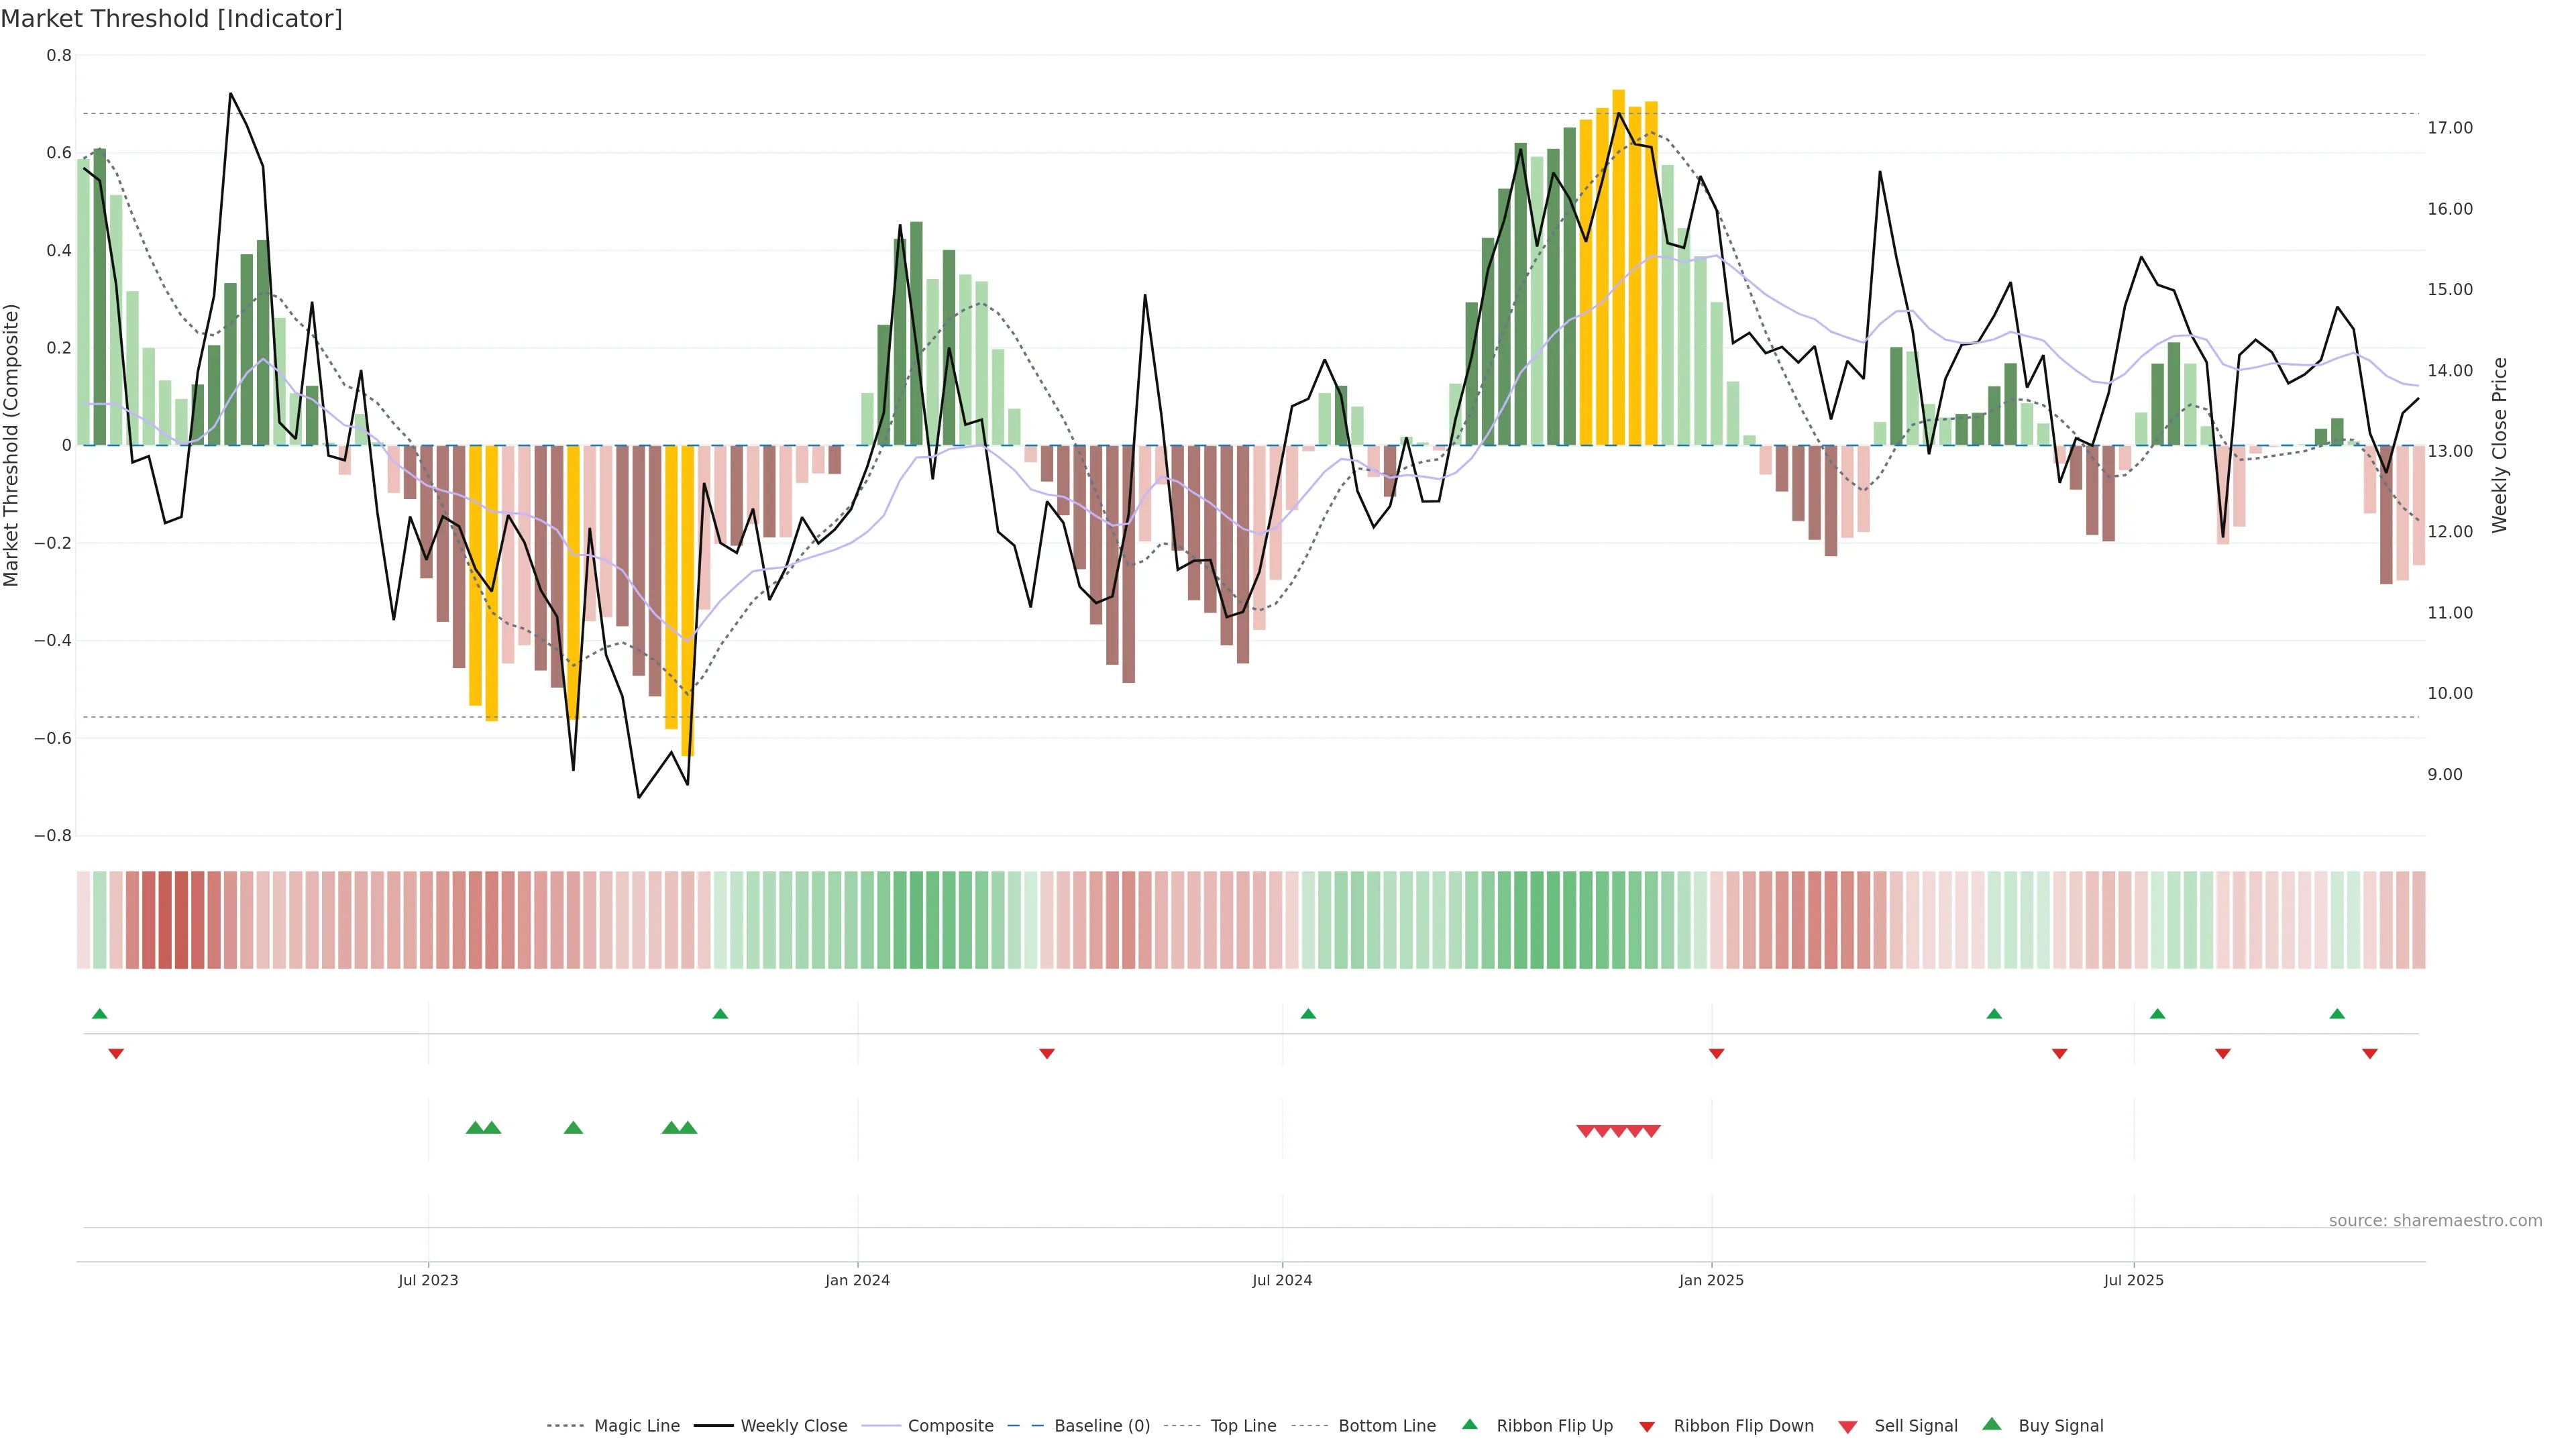Viewport: 2576px width, 1449px height.
Task: Click the Jan 2024 axis label
Action: coord(857,1280)
